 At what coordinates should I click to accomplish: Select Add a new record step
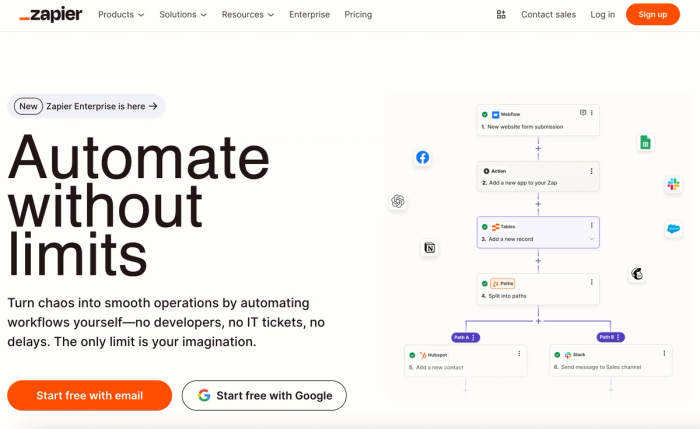[x=538, y=233]
